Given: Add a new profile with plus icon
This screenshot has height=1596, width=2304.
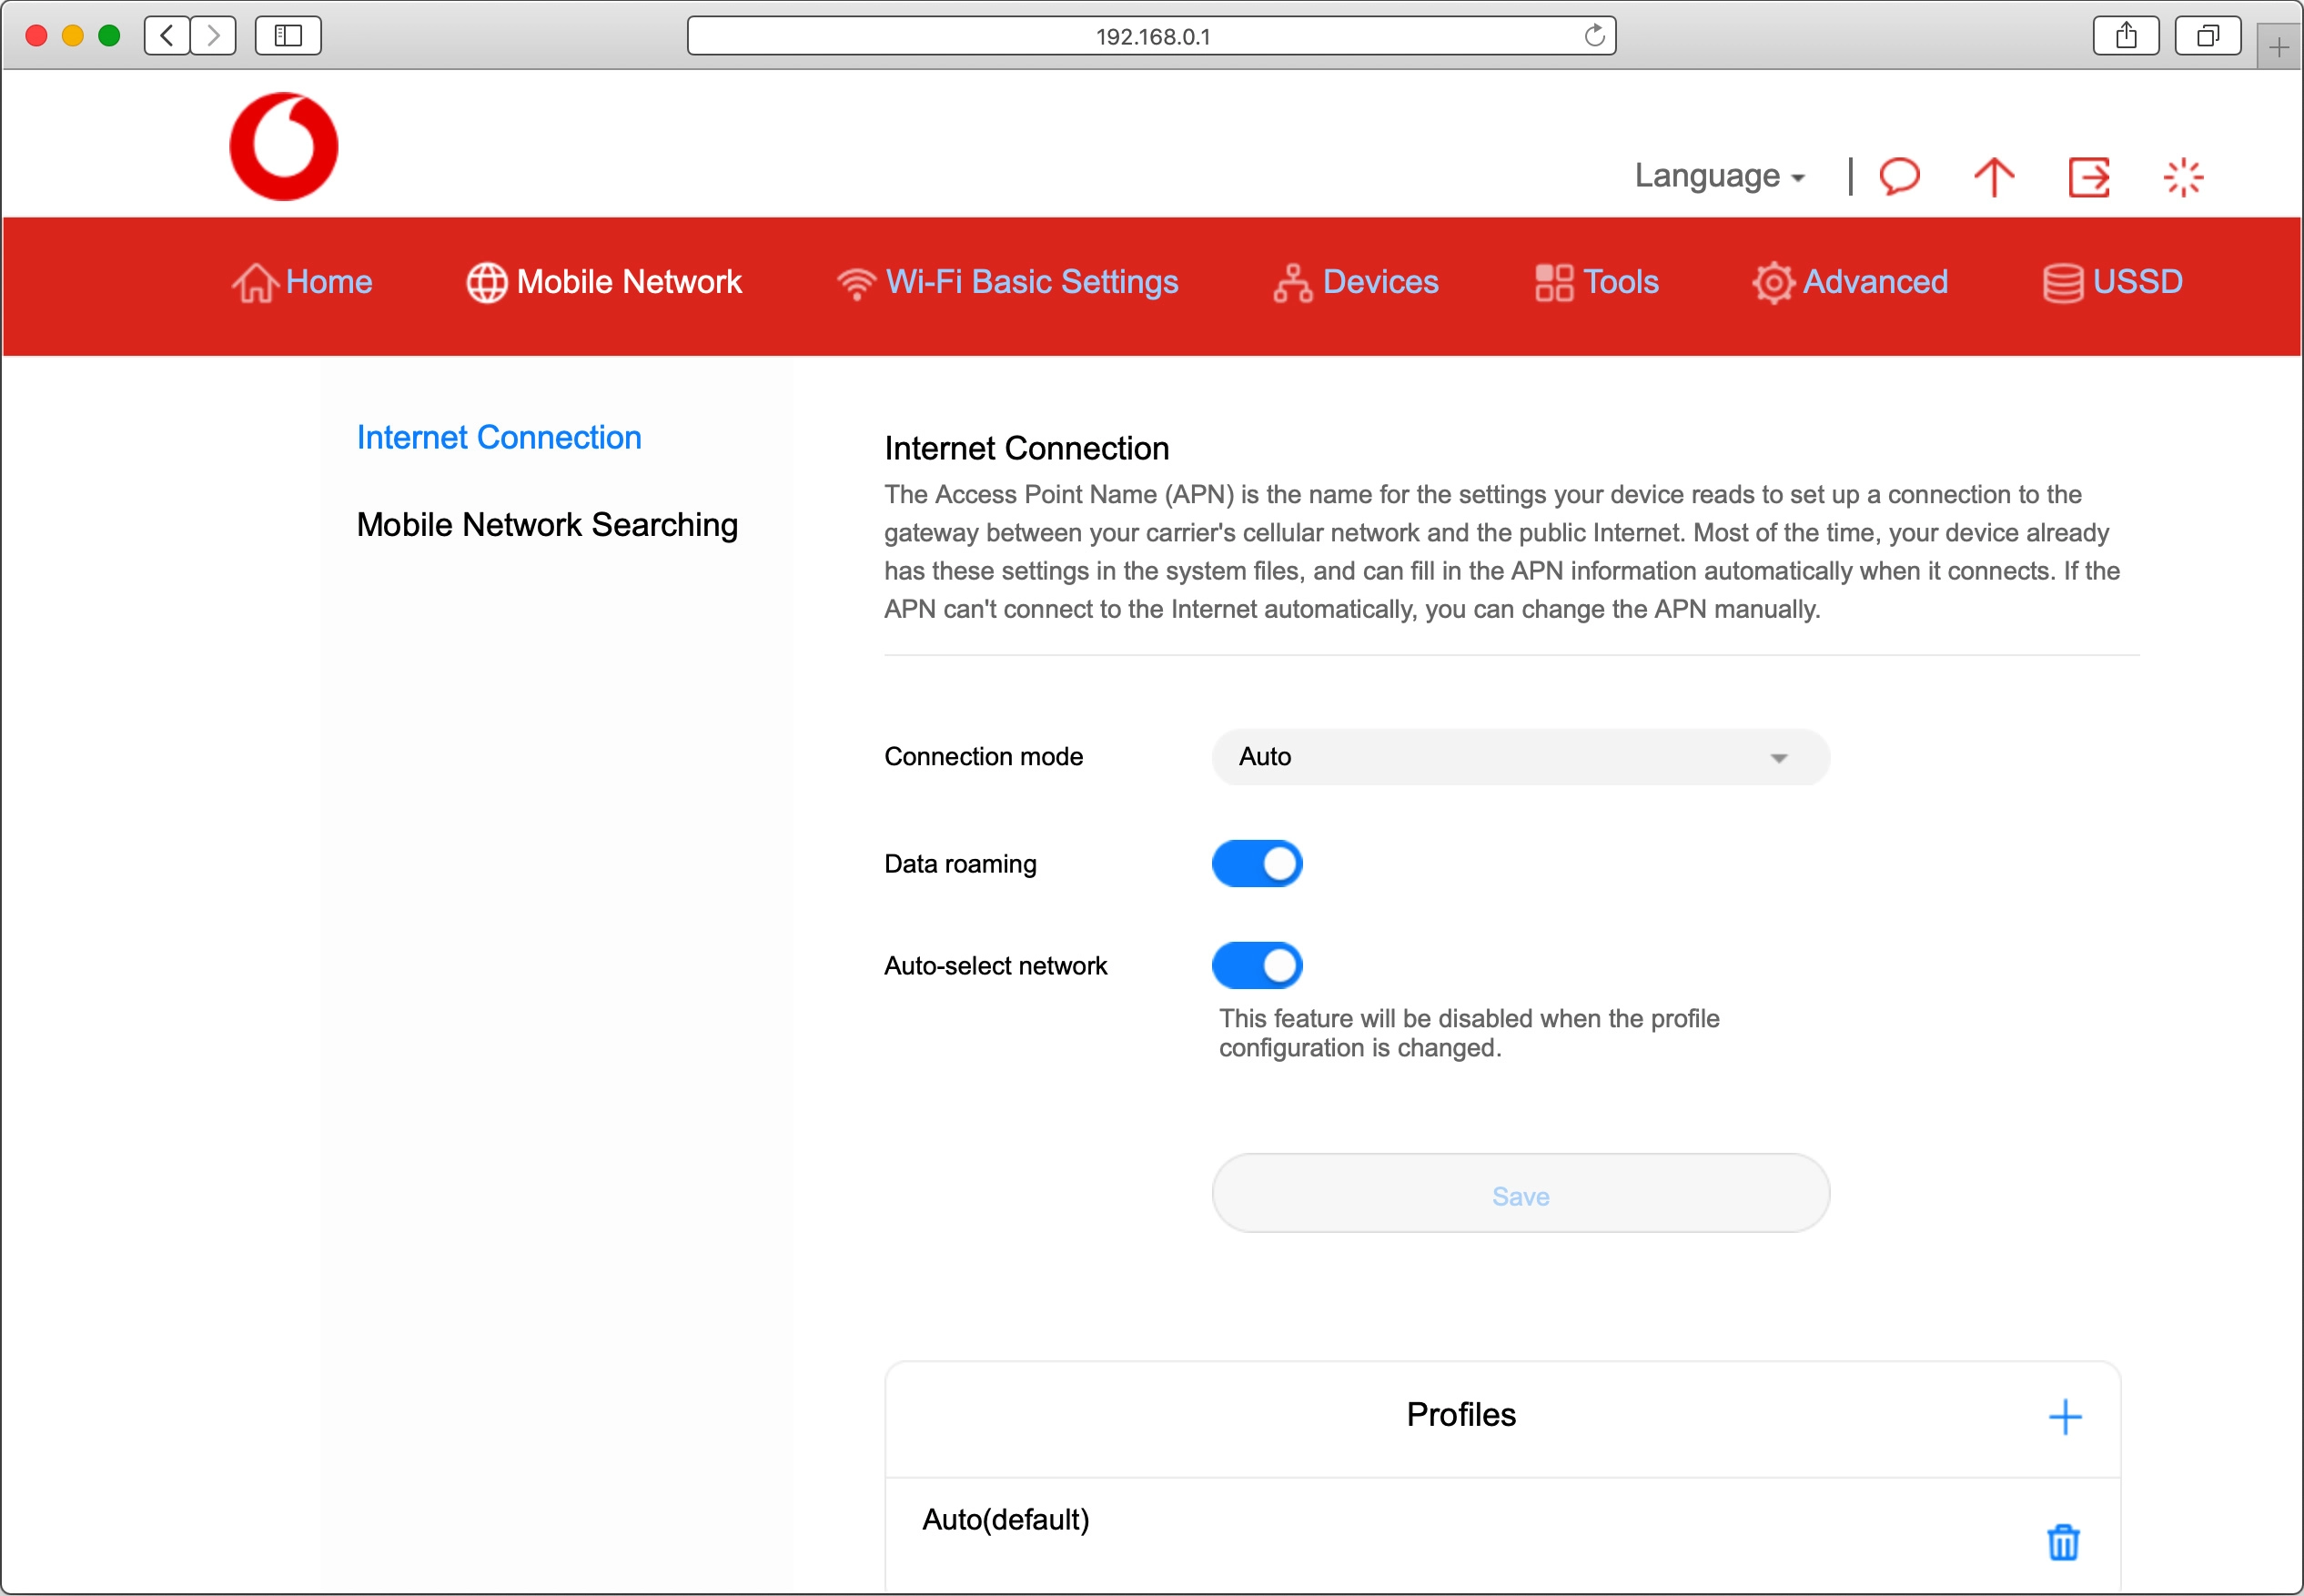Looking at the screenshot, I should [x=2064, y=1416].
